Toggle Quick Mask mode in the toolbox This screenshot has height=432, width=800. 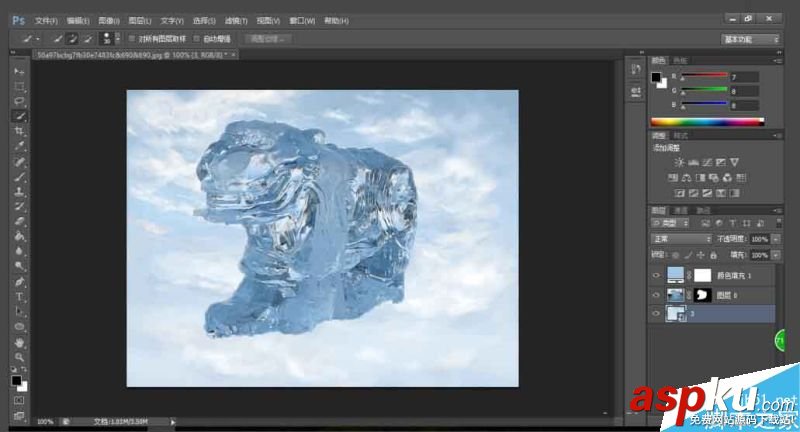coord(19,401)
